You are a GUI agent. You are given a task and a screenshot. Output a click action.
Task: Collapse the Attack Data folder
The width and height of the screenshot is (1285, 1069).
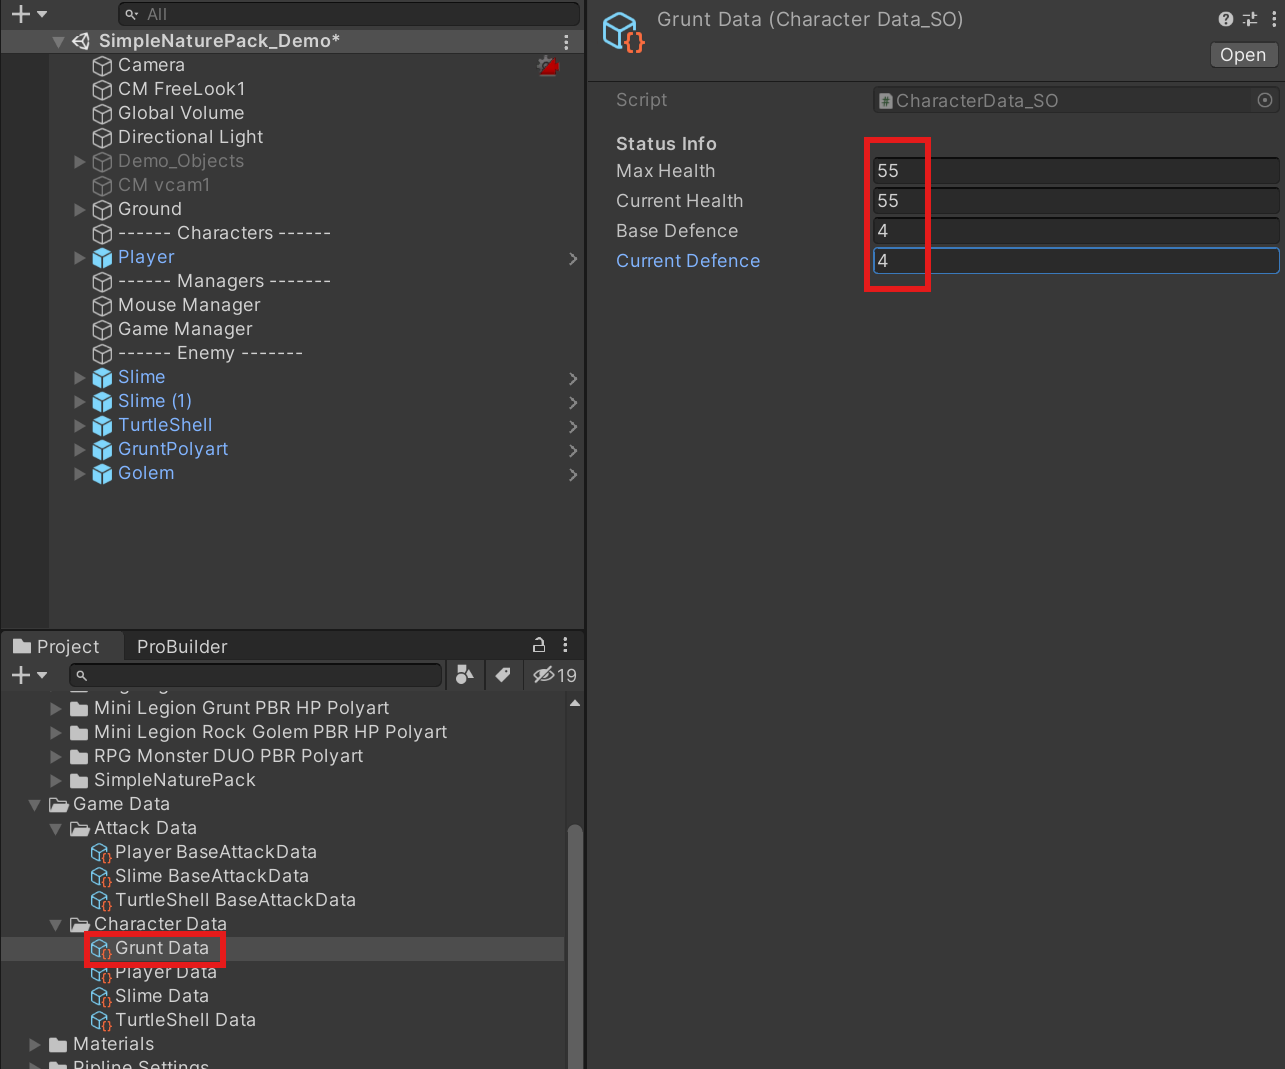56,829
